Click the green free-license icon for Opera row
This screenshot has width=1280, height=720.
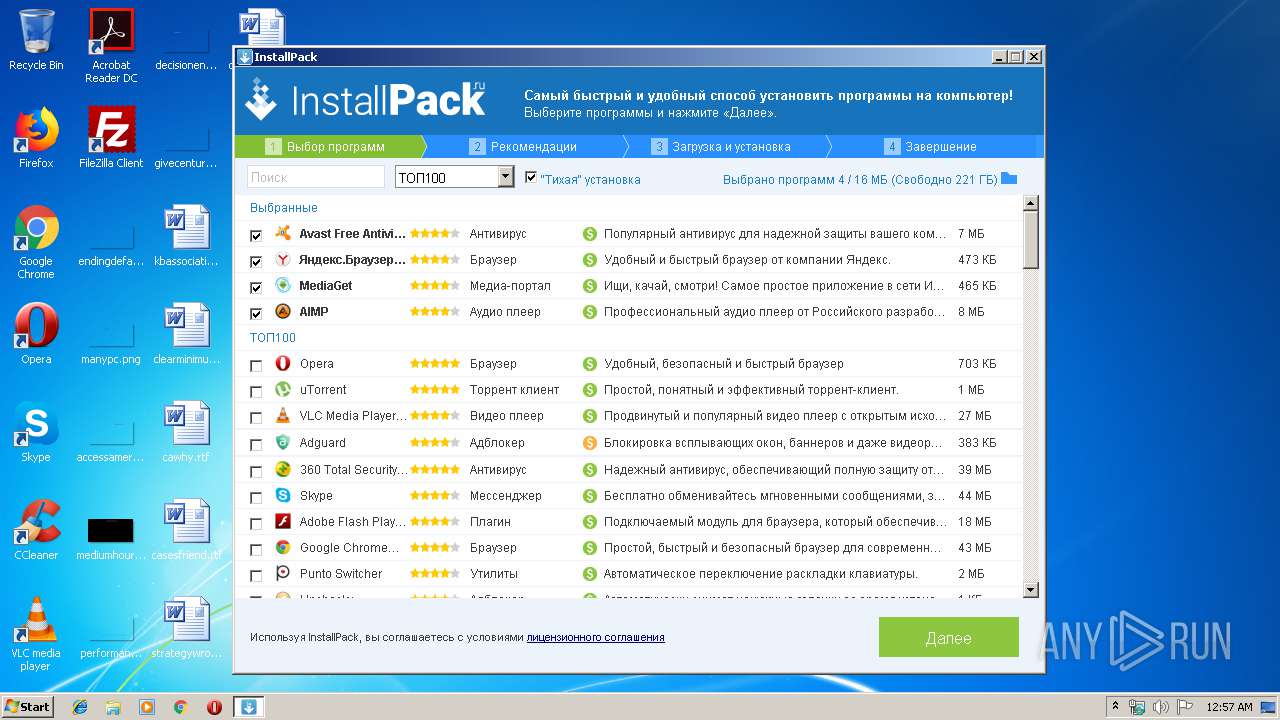pos(590,364)
